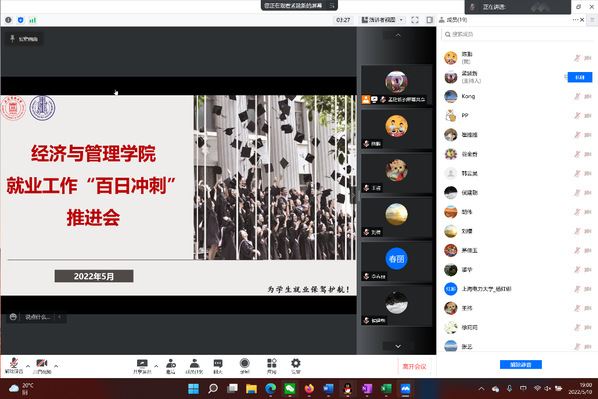This screenshot has width=598, height=399.
Task: Expand the microphone options arrow
Action: (x=28, y=366)
